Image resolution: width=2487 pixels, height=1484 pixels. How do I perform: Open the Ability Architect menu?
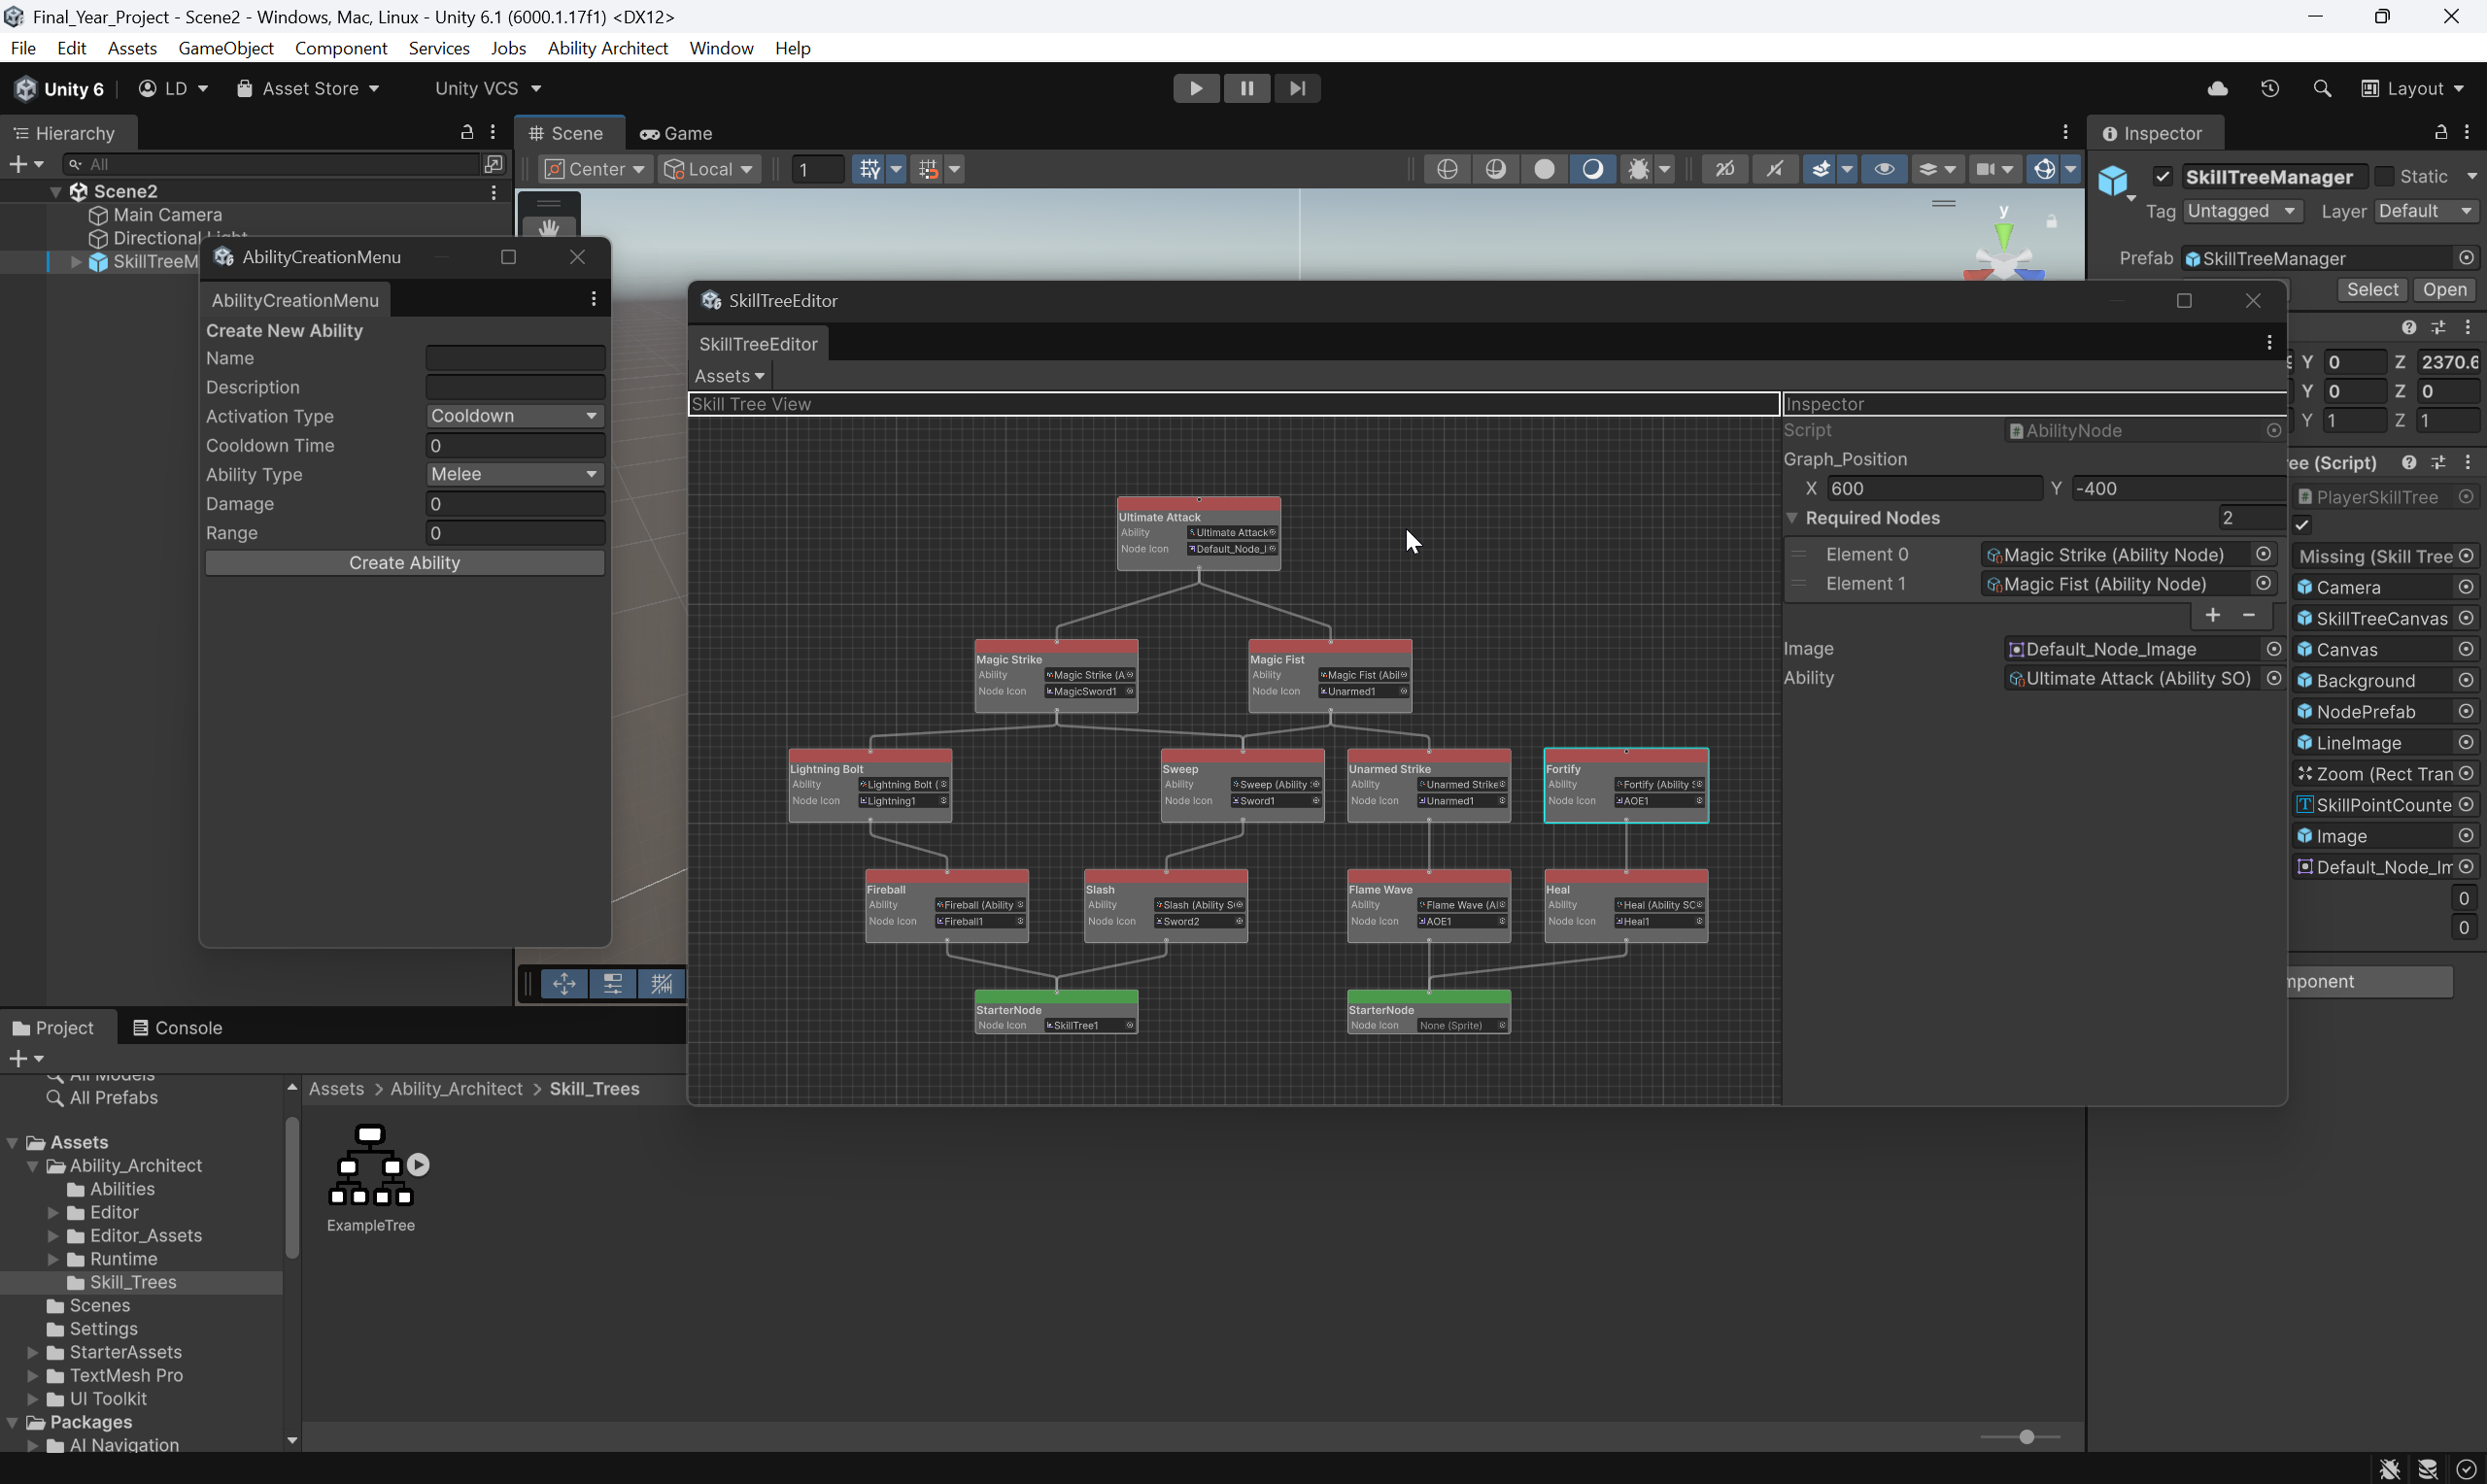[x=607, y=48]
